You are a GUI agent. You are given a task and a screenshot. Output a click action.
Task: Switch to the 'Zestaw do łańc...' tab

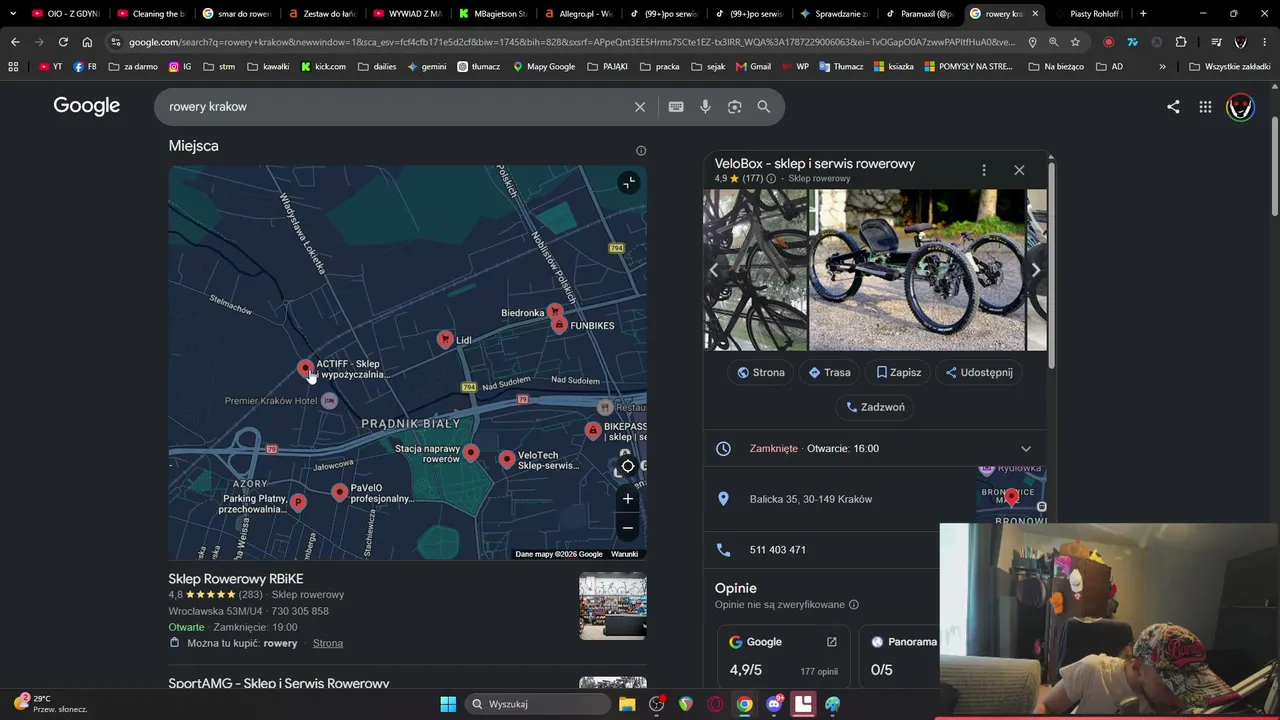323,14
